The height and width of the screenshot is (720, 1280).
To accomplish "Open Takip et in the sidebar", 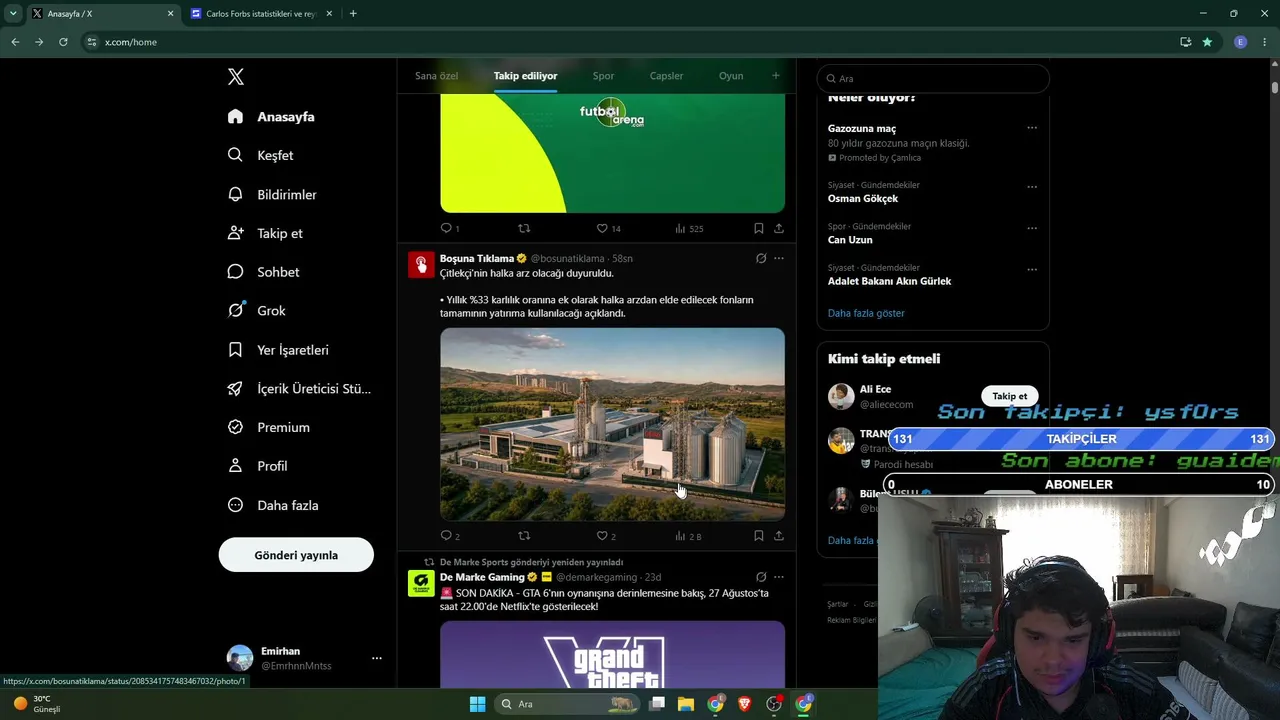I will pyautogui.click(x=265, y=233).
